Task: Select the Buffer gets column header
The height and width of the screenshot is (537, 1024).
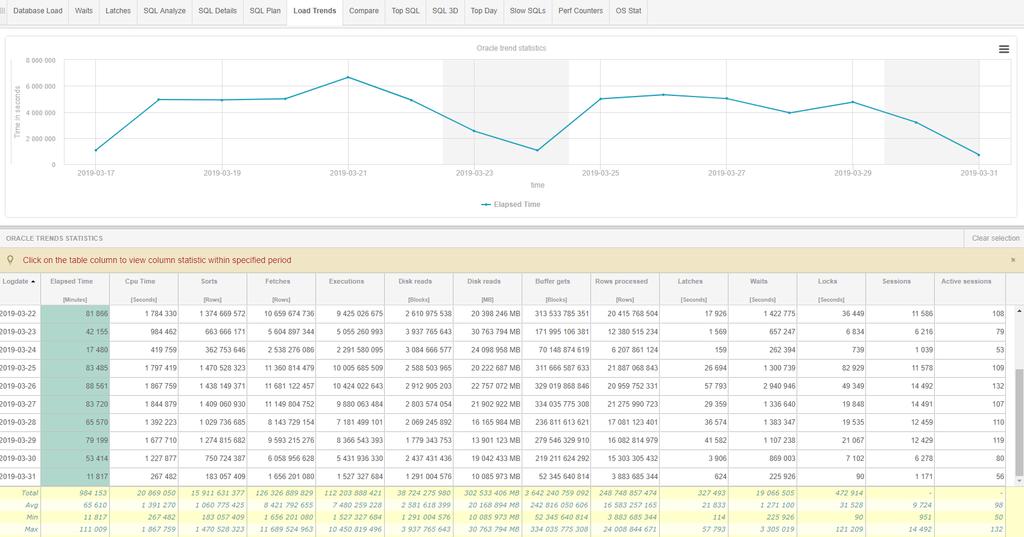Action: pos(556,289)
